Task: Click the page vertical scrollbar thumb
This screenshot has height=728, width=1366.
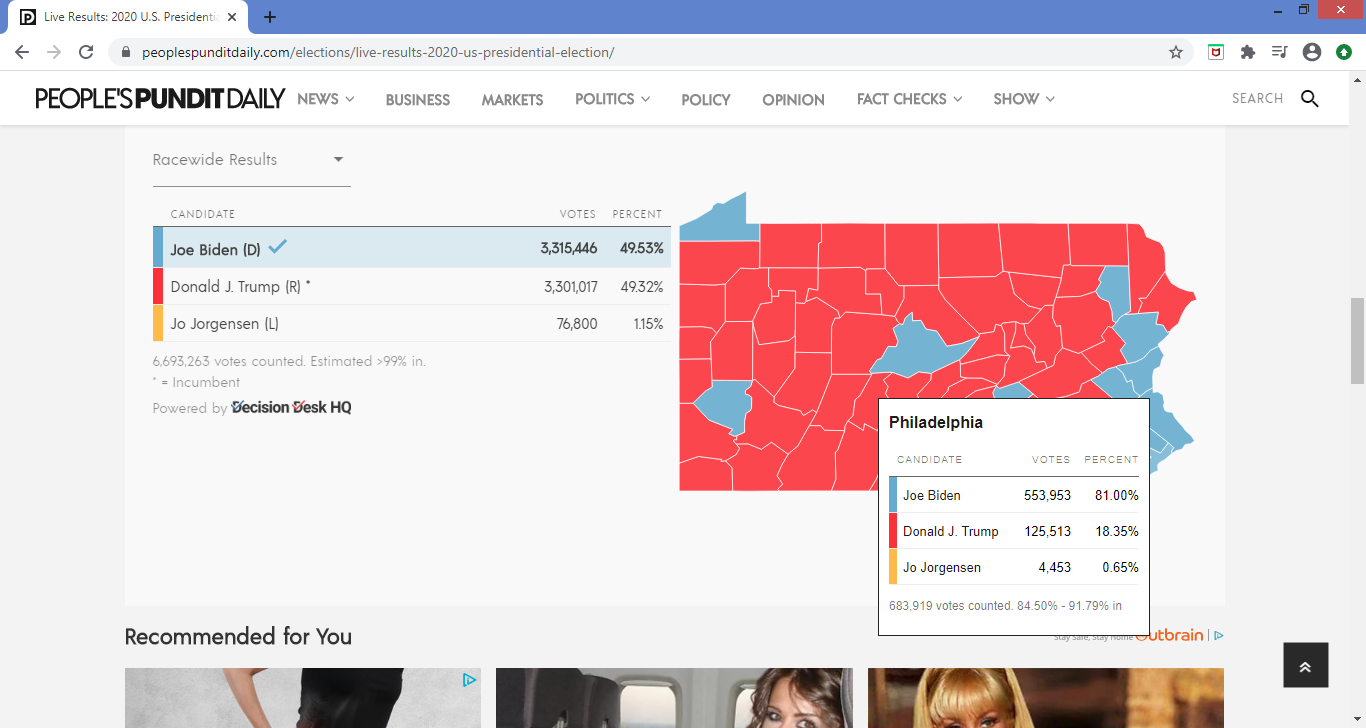Action: [1358, 340]
